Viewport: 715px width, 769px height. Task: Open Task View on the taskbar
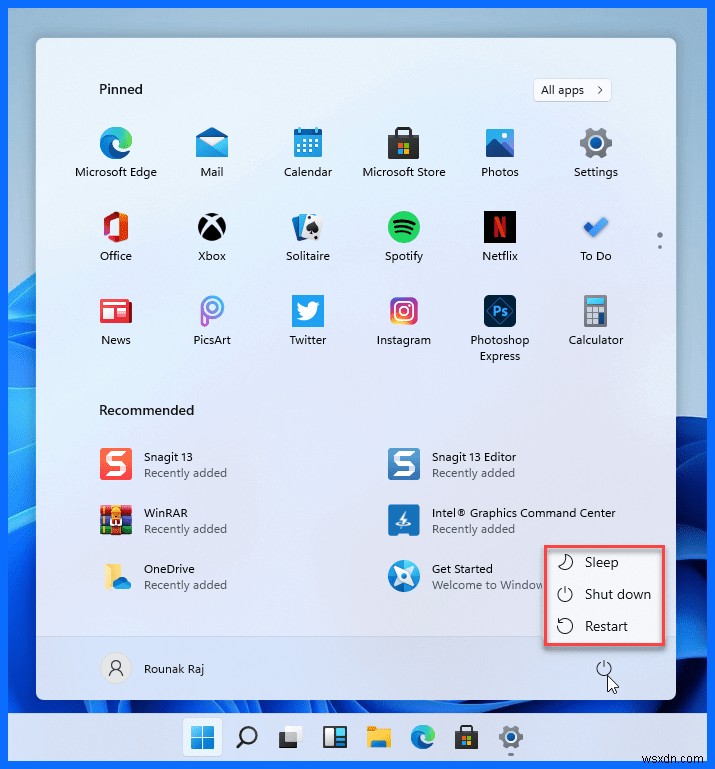pyautogui.click(x=290, y=737)
